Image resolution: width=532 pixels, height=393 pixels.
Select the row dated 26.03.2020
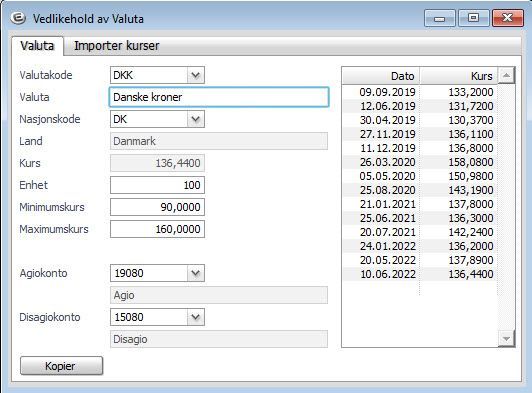420,162
